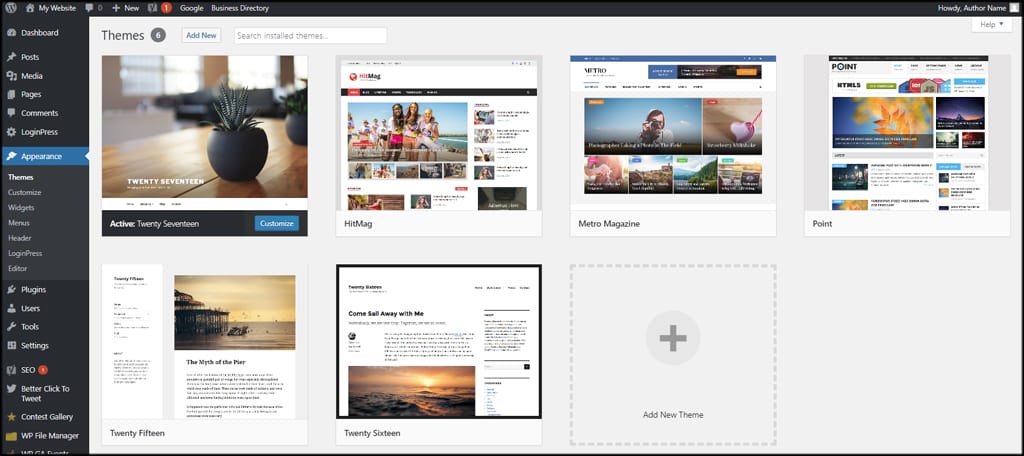The width and height of the screenshot is (1024, 456).
Task: Click the blue Customize button
Action: [x=277, y=223]
